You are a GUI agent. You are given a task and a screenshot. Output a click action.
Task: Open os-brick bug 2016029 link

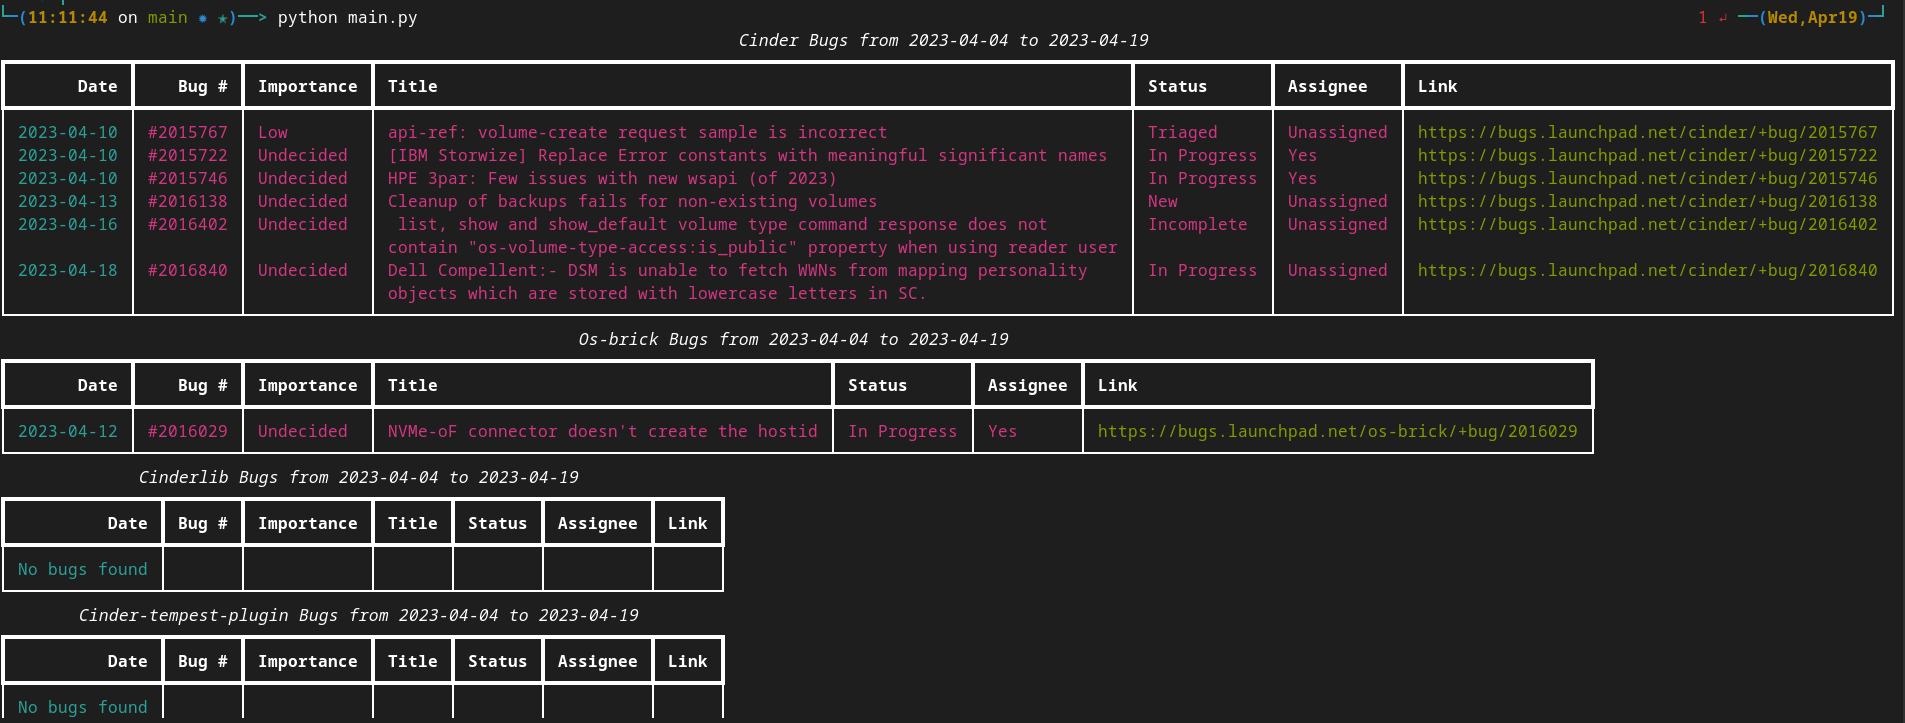click(x=1337, y=431)
